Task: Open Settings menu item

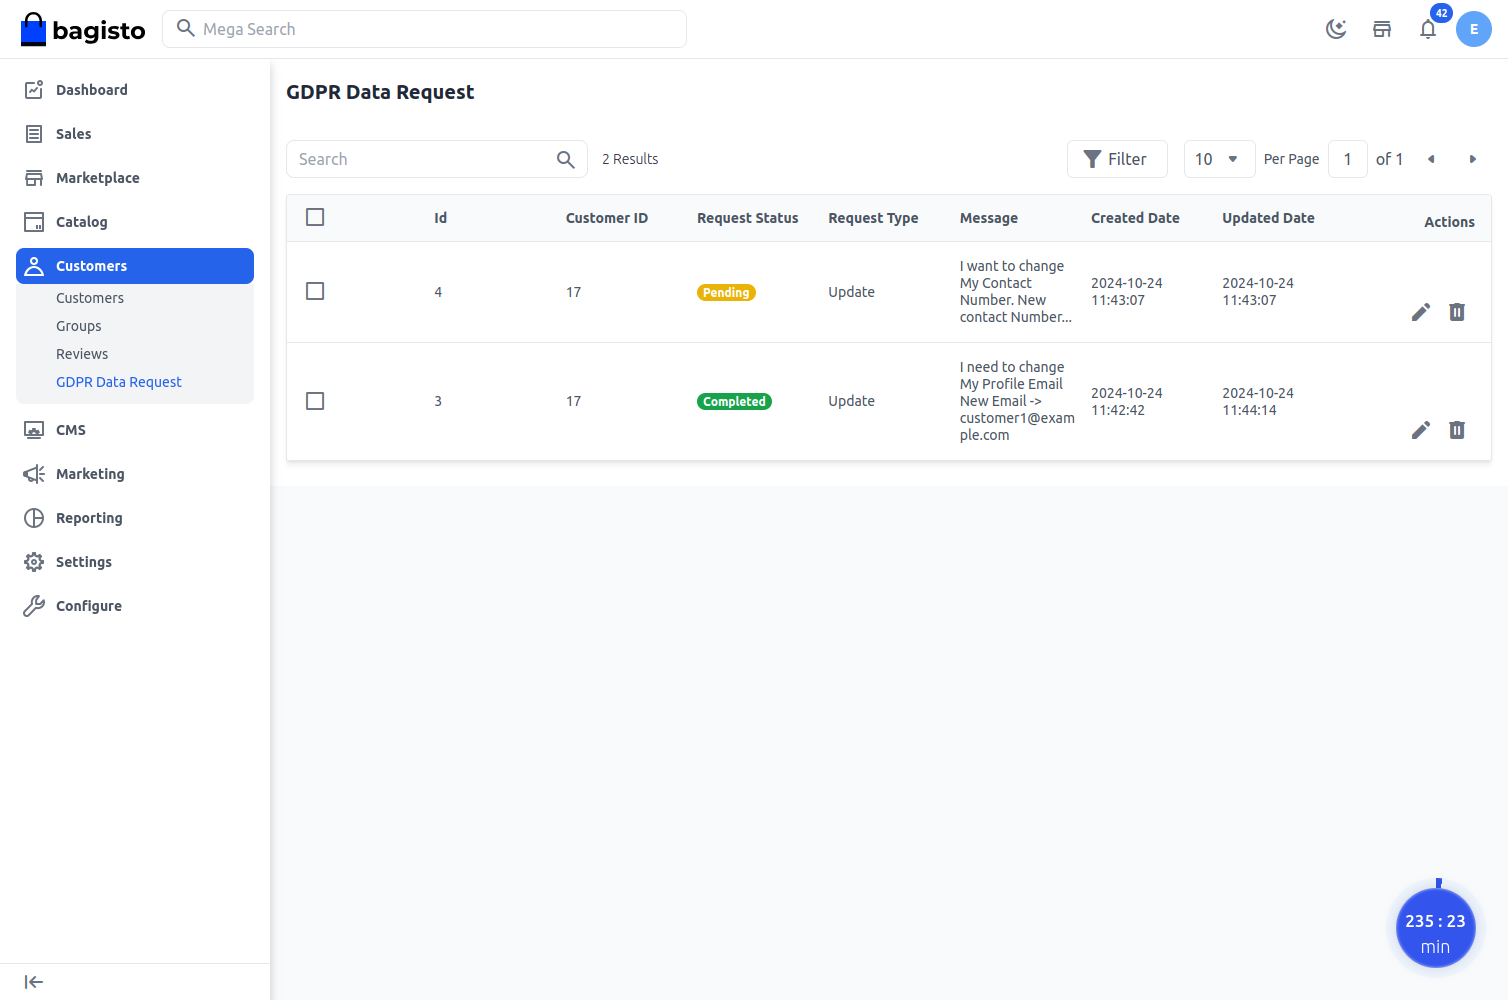Action: (135, 562)
